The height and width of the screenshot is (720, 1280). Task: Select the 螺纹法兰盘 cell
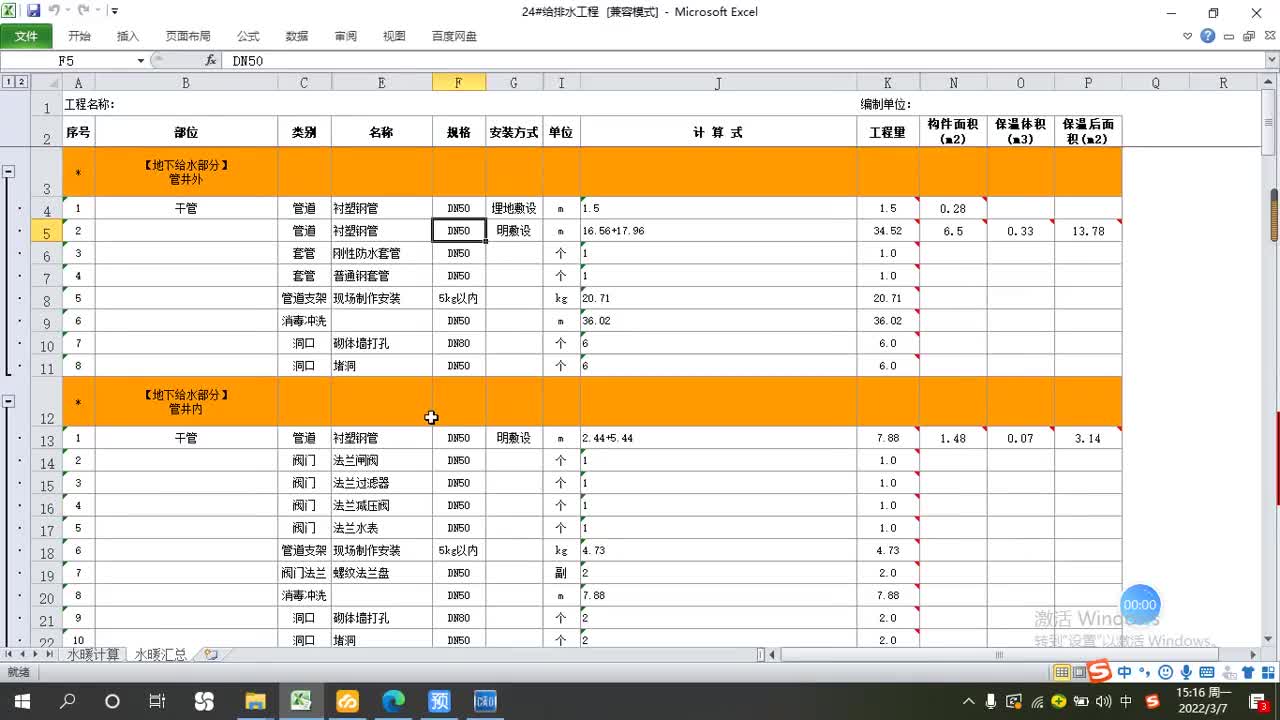pos(381,573)
